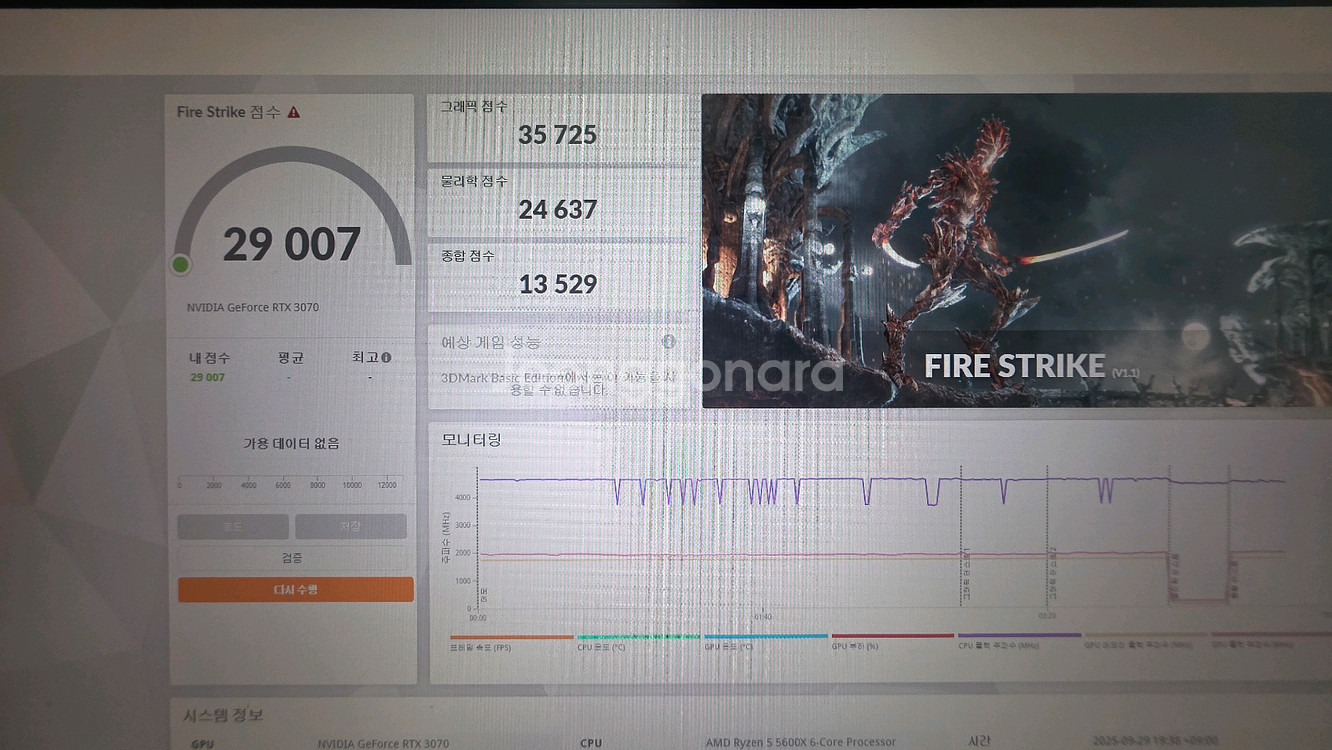
Task: Click 그래픽 테스트 1 marker in monitoring graph
Action: coord(963,570)
